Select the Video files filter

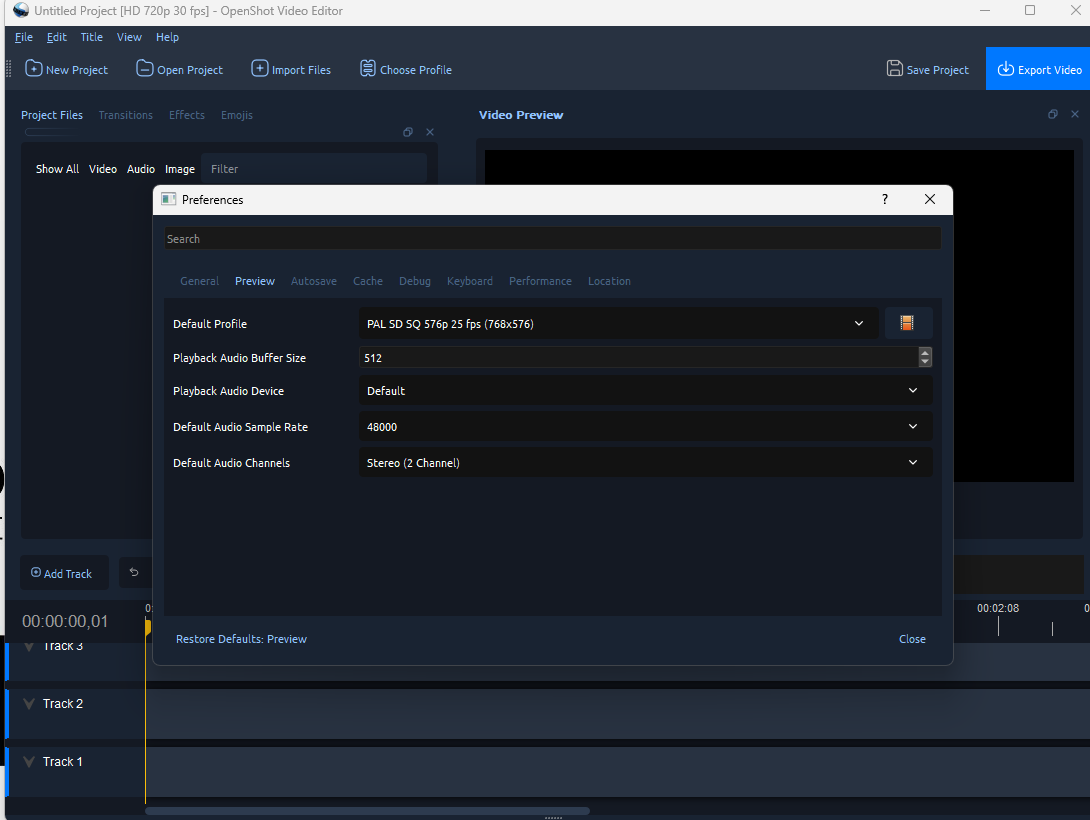point(103,169)
